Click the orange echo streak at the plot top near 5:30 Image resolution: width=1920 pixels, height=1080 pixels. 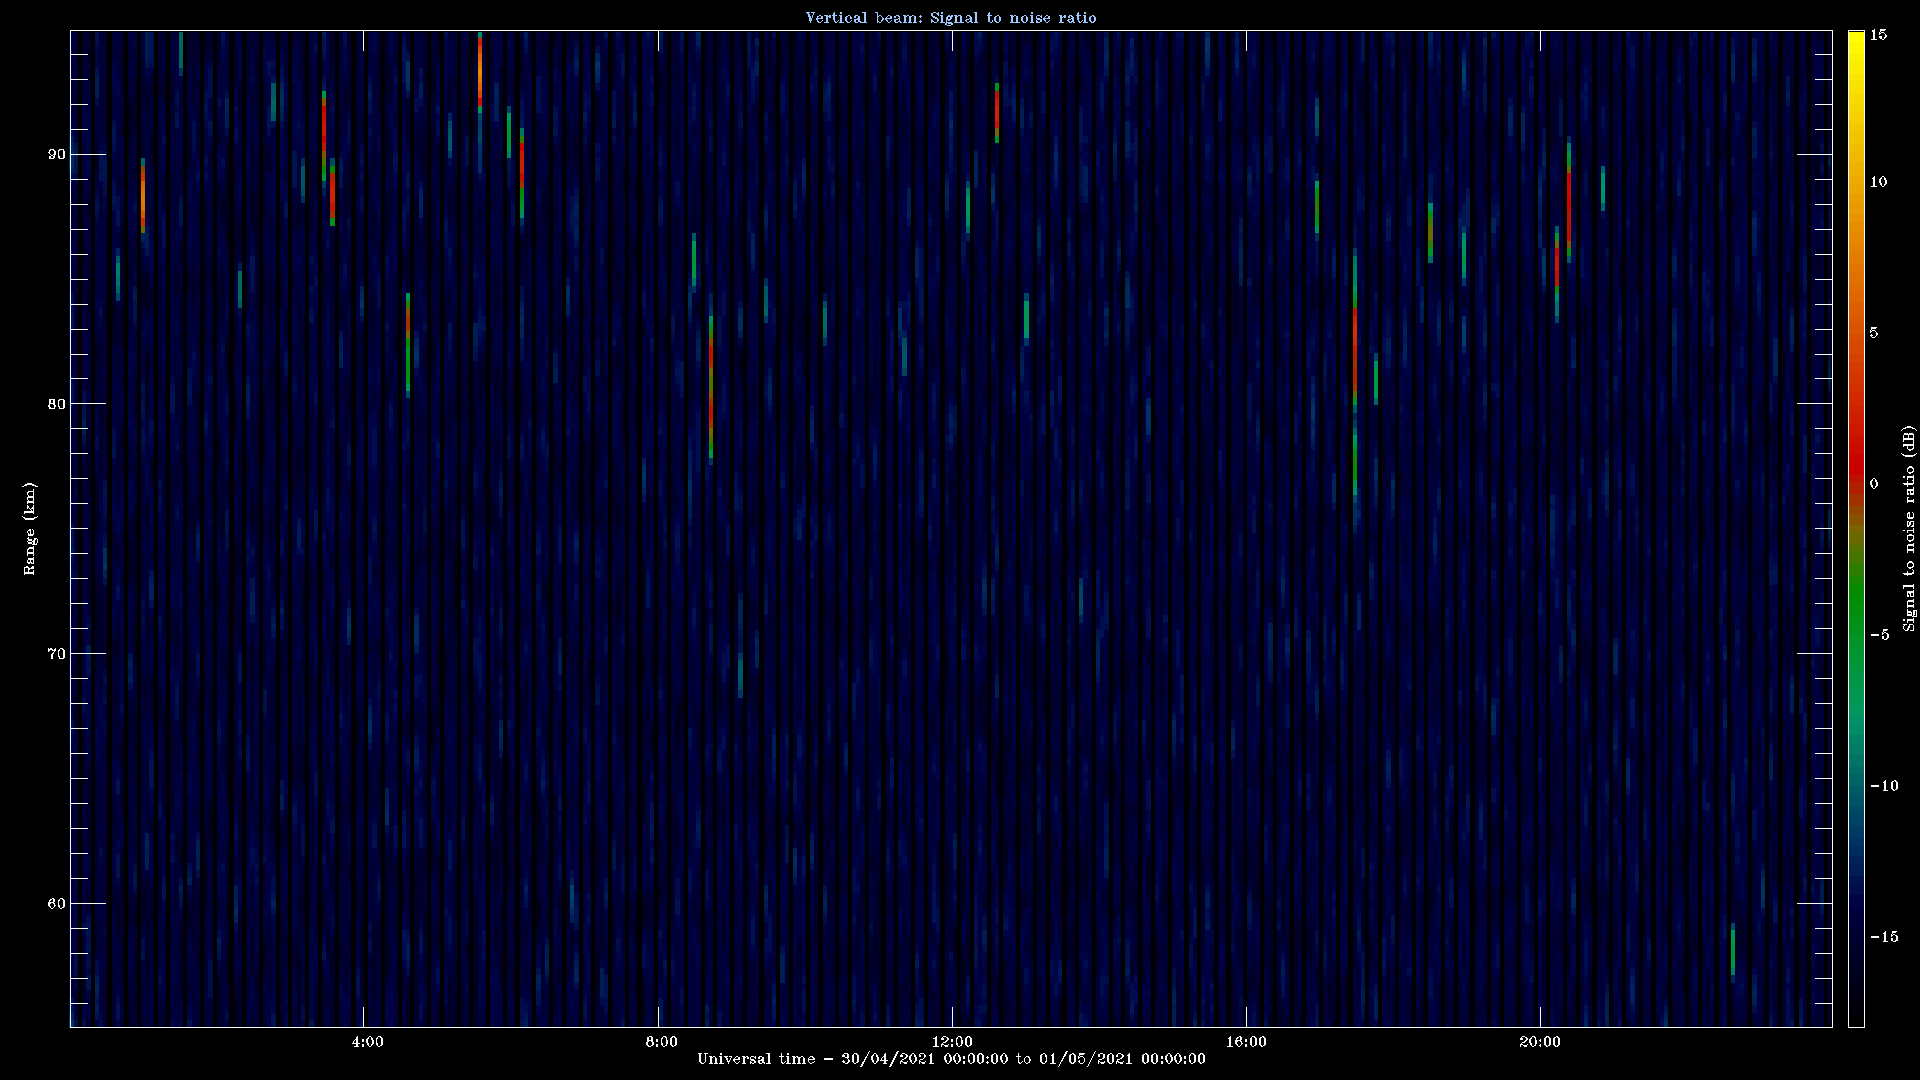click(x=480, y=70)
